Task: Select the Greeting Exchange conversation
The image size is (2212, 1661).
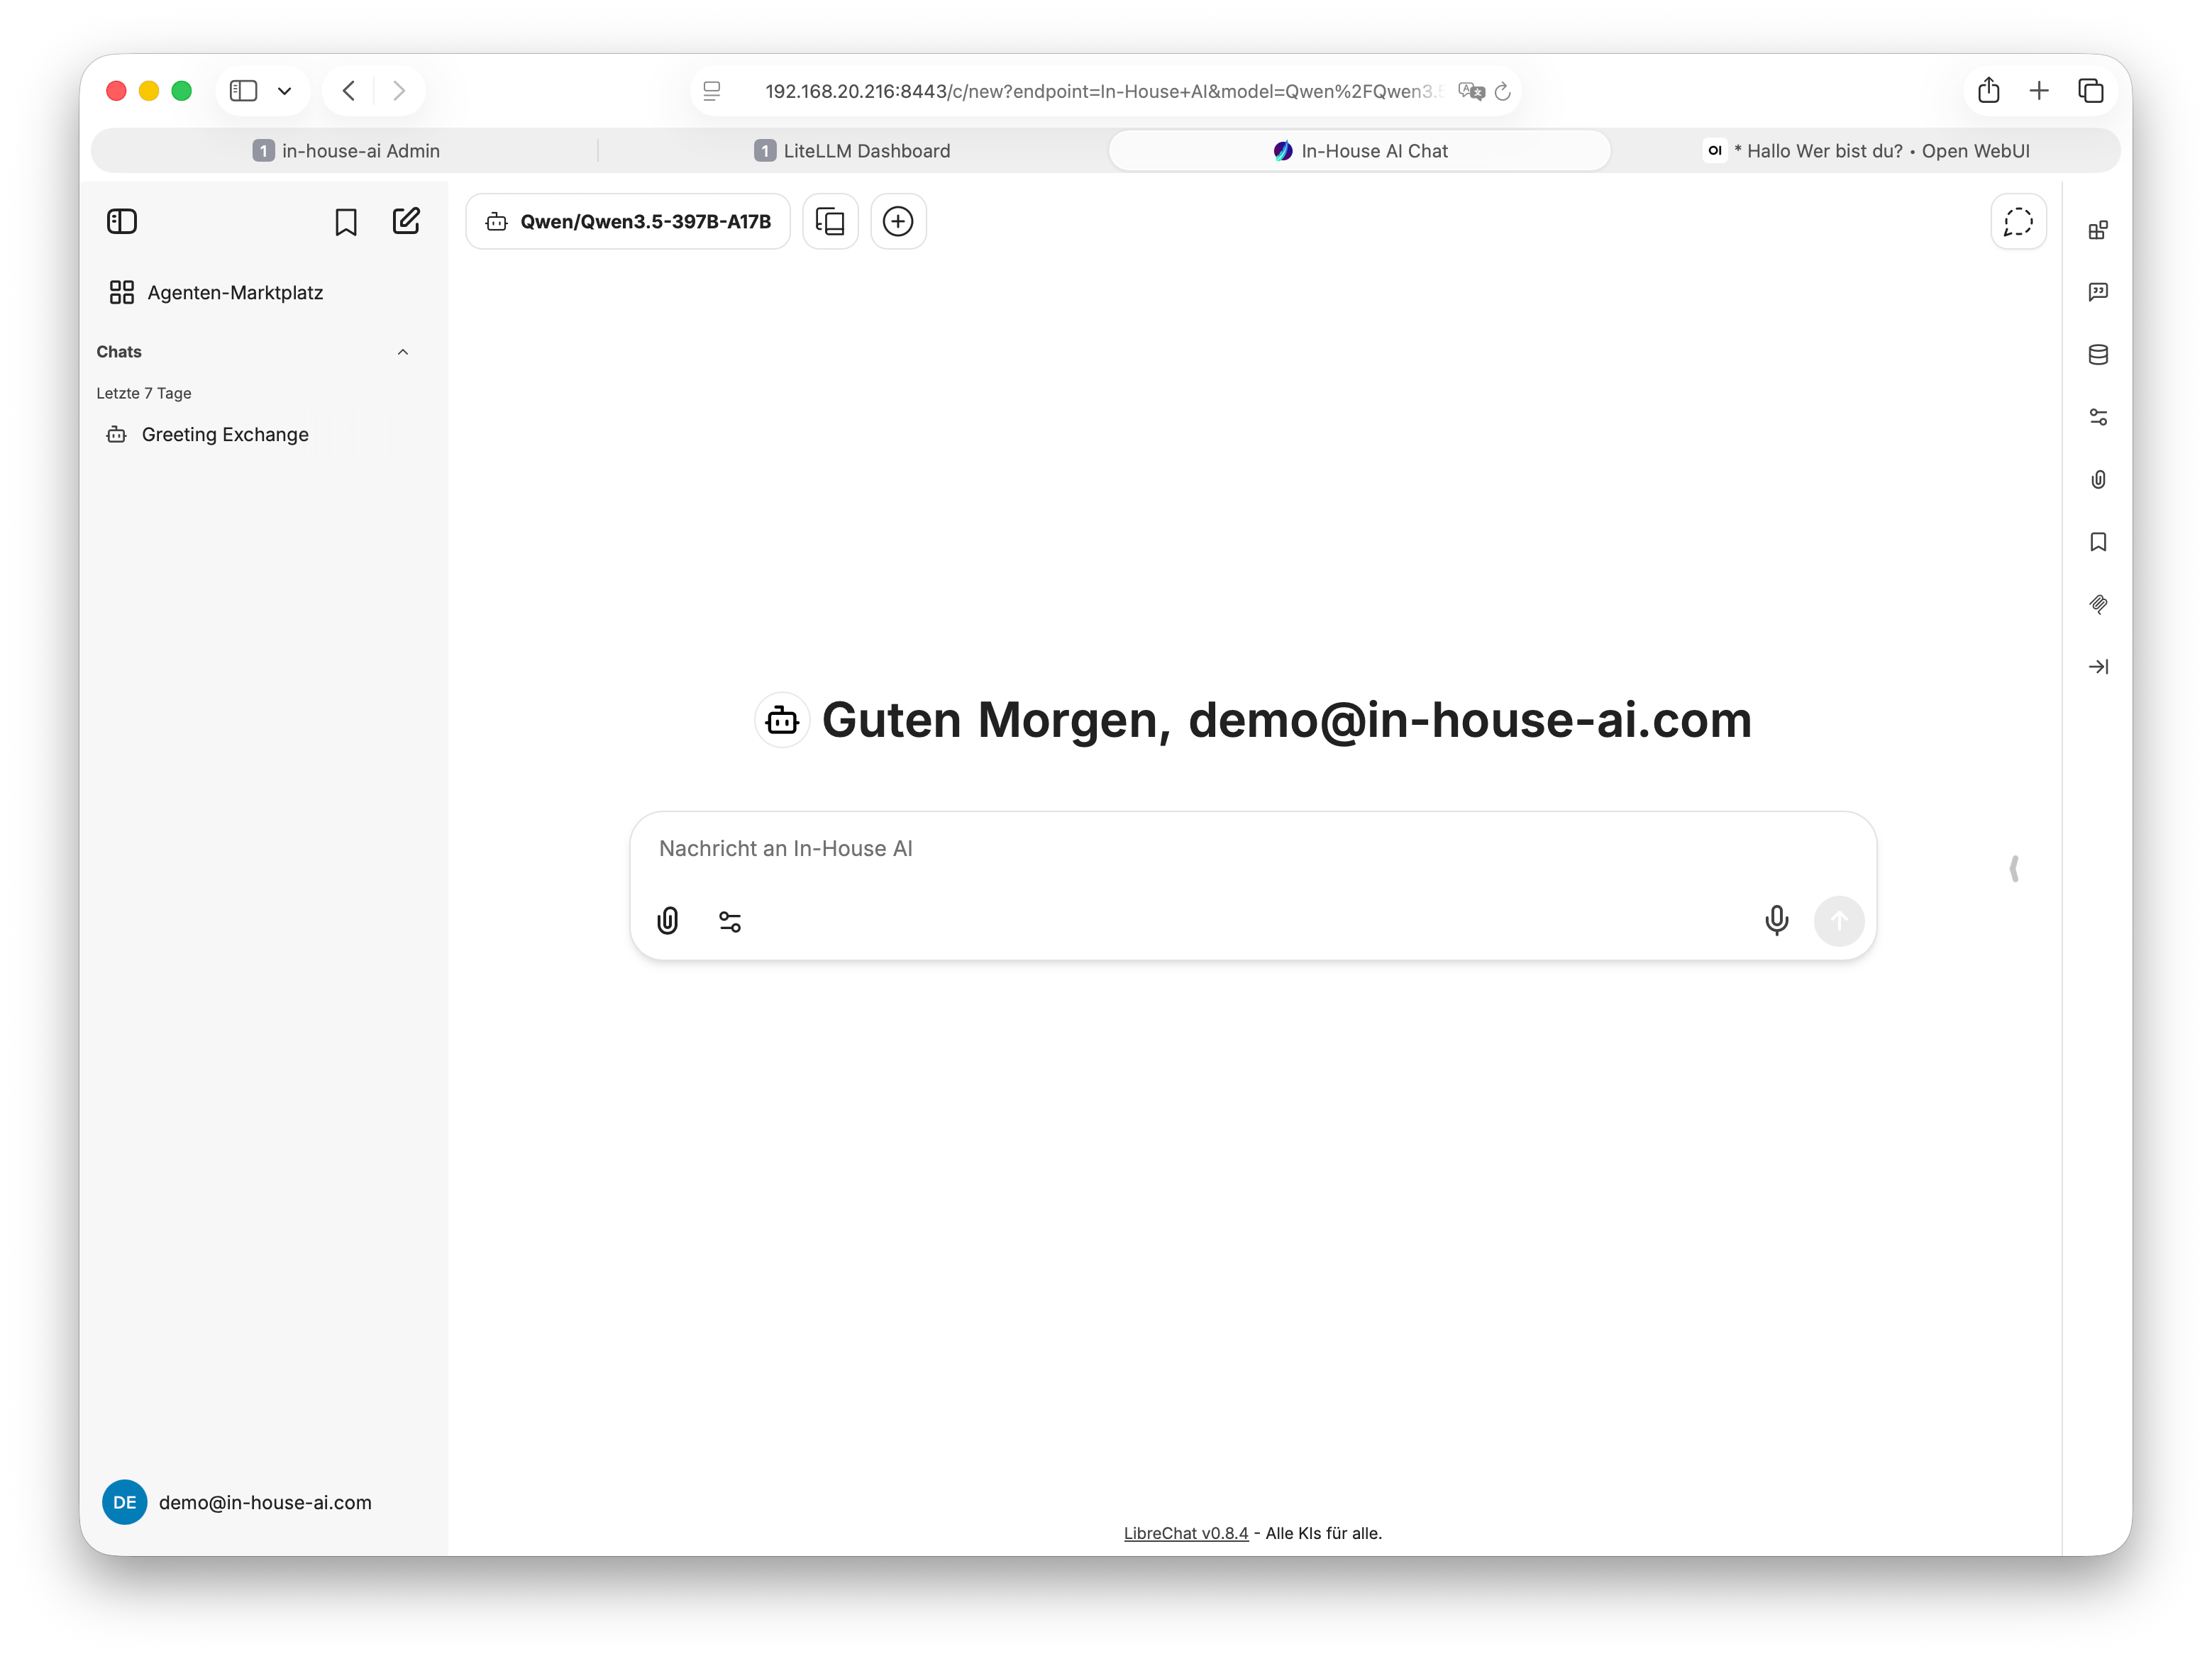Action: pos(225,434)
